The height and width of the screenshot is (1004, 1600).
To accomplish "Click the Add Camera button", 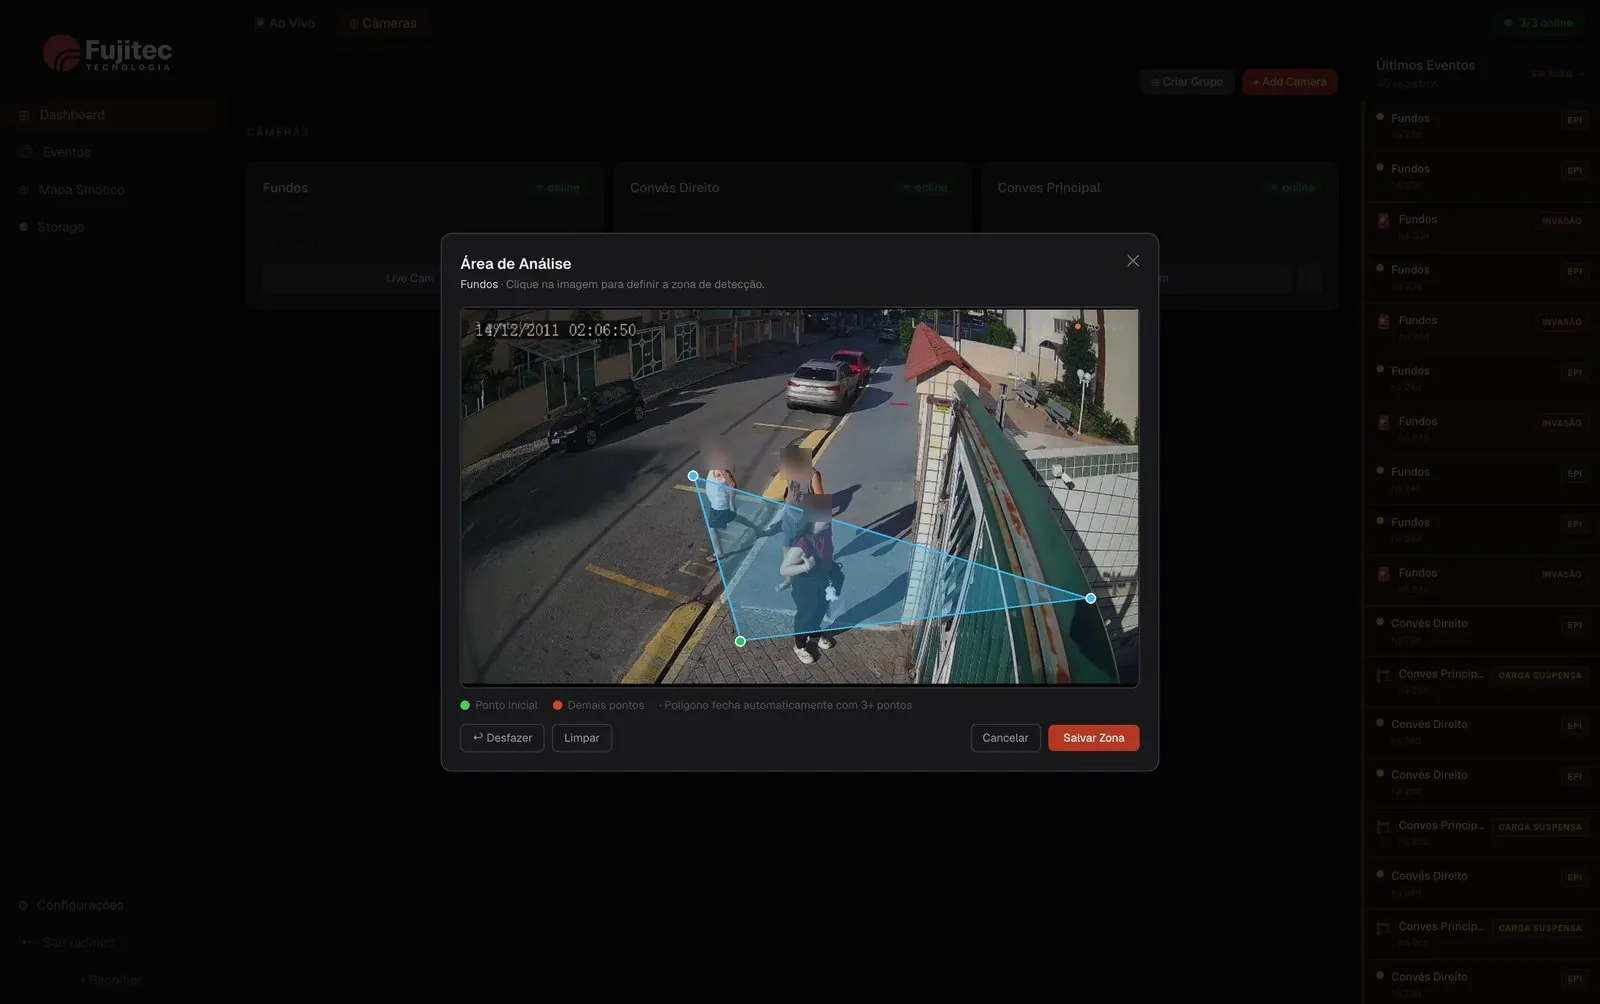I will [1290, 82].
